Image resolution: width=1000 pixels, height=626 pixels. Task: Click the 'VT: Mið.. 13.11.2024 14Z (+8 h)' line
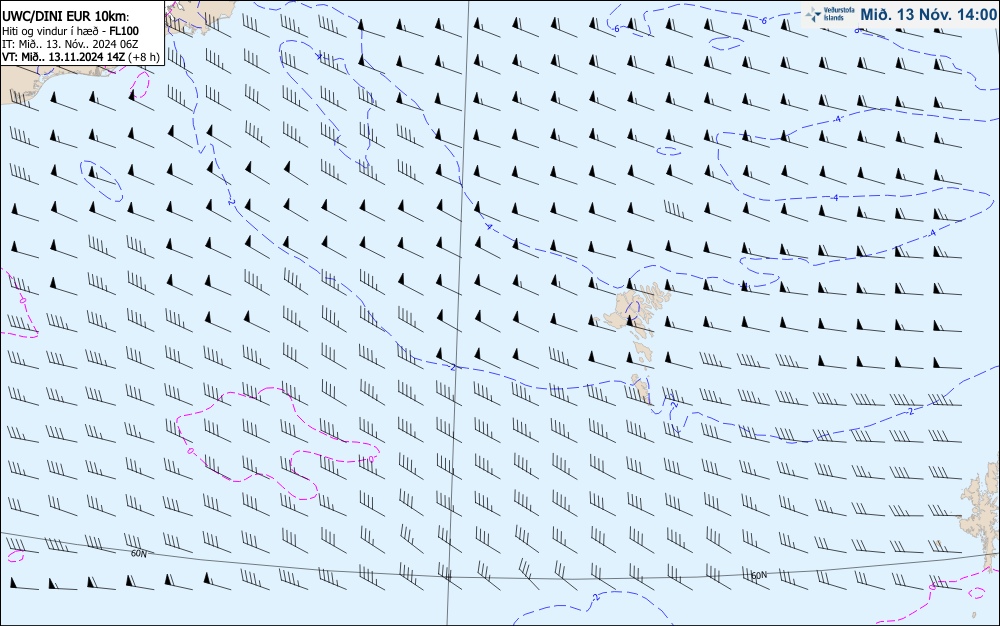pyautogui.click(x=81, y=57)
